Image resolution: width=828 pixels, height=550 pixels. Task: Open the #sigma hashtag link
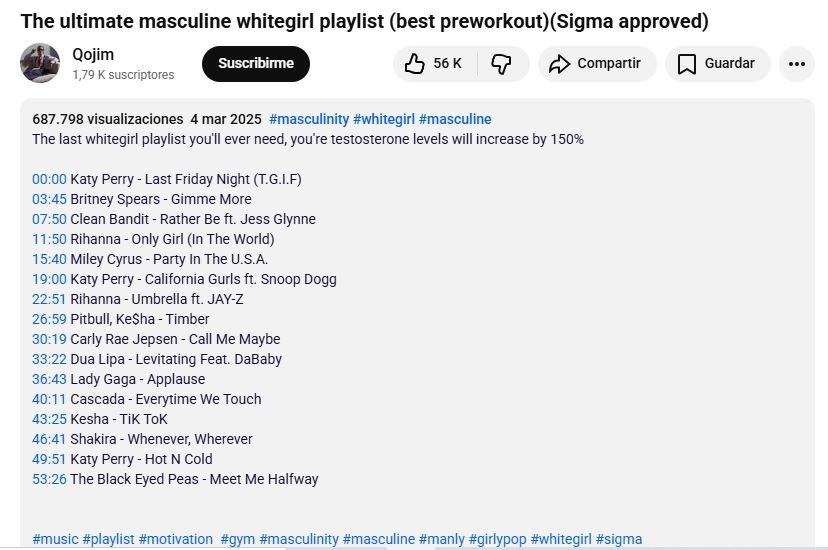point(619,539)
